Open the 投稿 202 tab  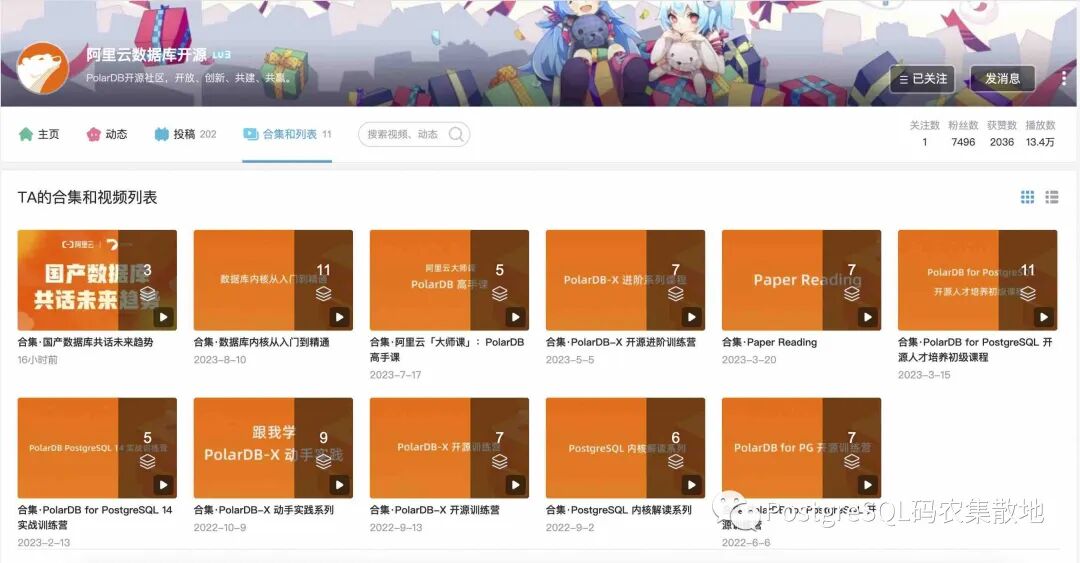[x=185, y=134]
